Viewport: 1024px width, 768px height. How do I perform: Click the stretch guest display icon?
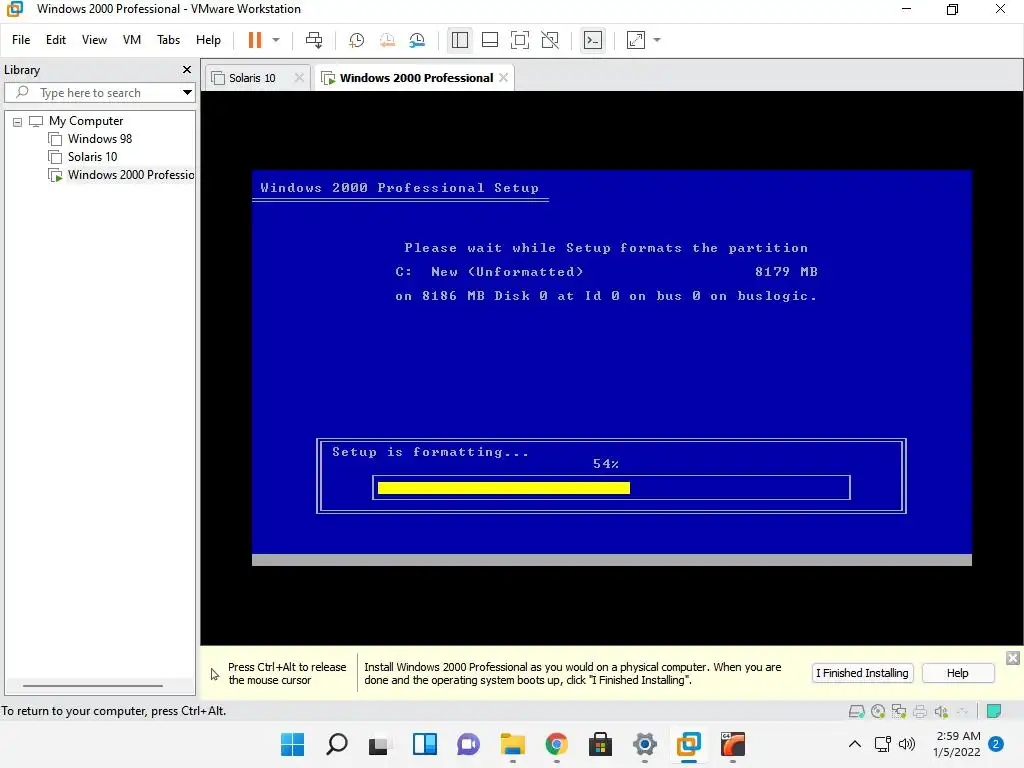pos(636,40)
